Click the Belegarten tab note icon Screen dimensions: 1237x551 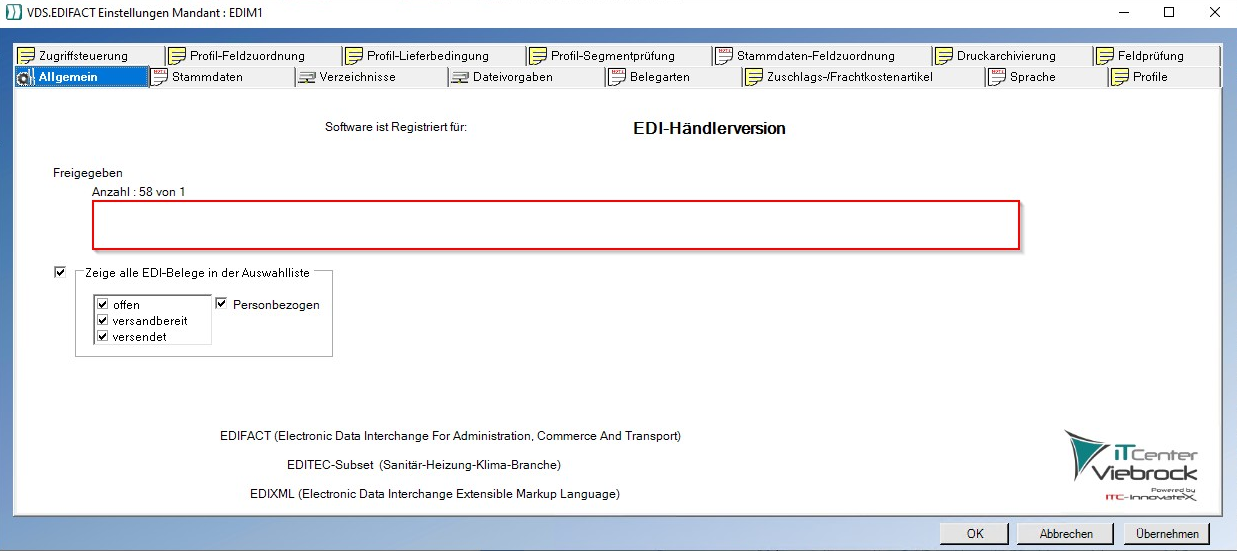pos(616,77)
